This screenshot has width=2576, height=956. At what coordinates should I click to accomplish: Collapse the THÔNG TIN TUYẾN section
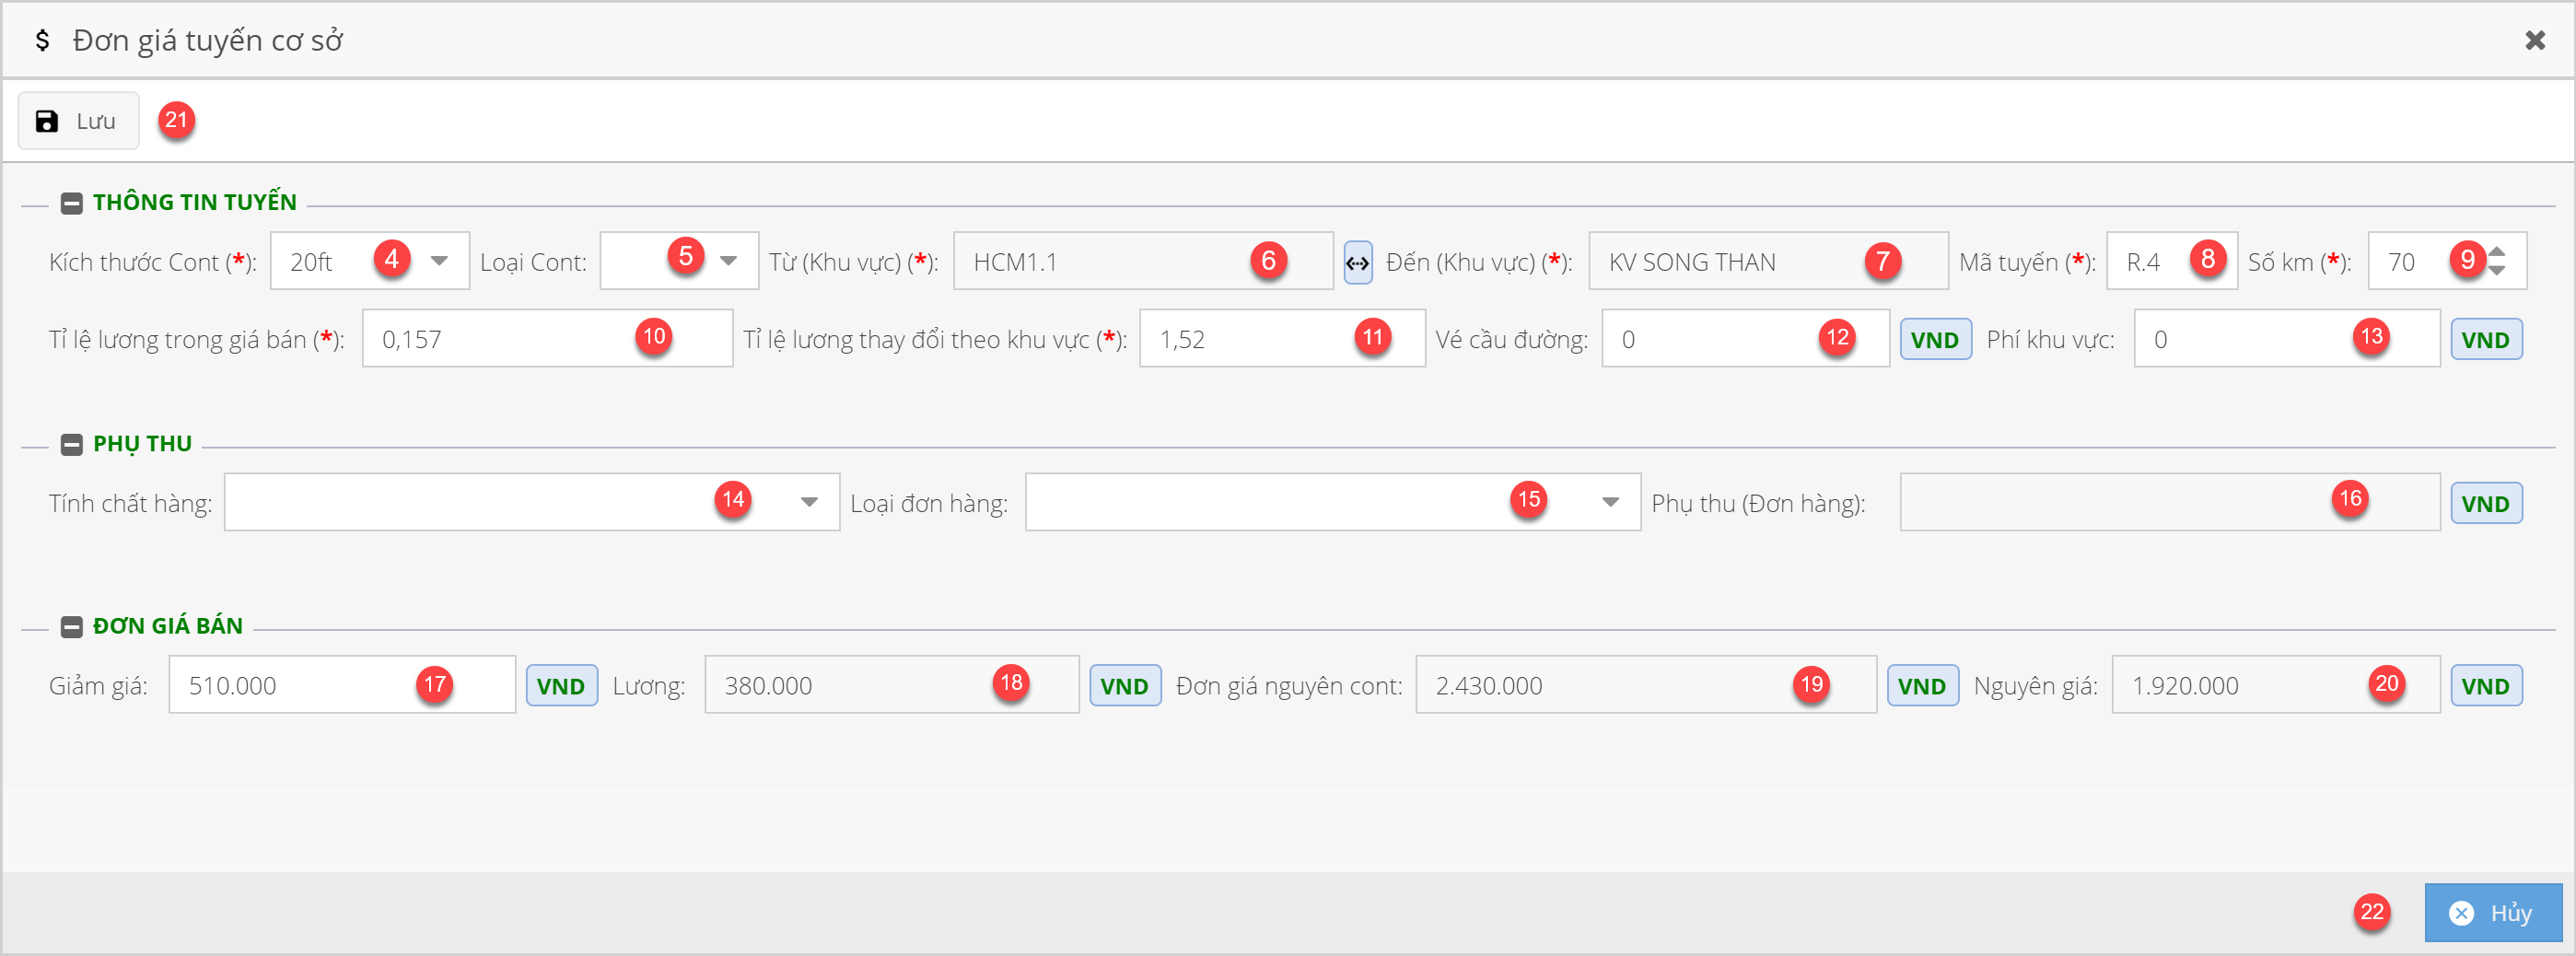71,203
